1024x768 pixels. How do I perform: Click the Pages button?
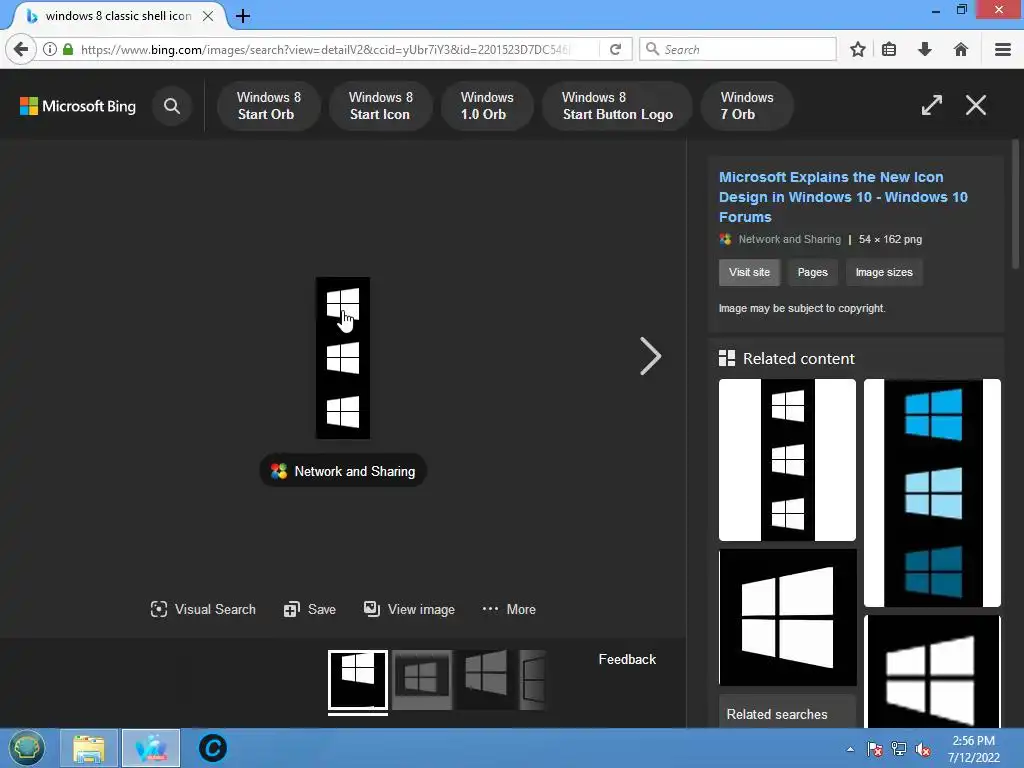coord(812,272)
